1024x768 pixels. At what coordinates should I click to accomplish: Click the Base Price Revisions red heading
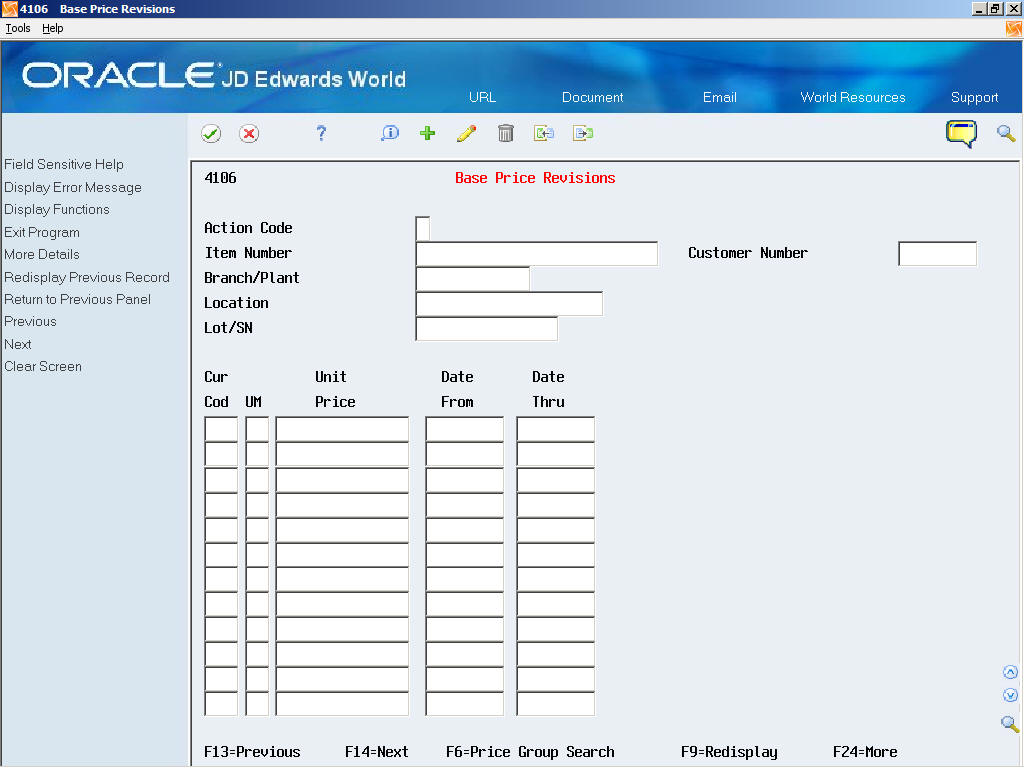535,178
